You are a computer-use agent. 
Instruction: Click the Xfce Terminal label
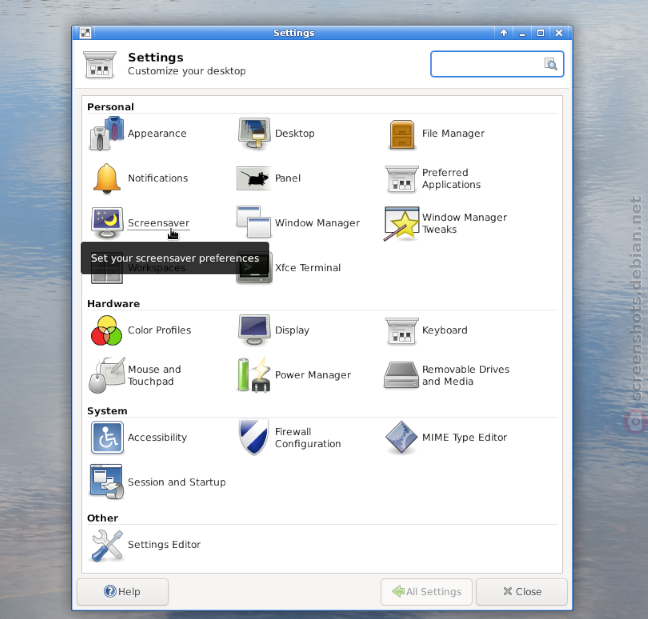coord(308,268)
